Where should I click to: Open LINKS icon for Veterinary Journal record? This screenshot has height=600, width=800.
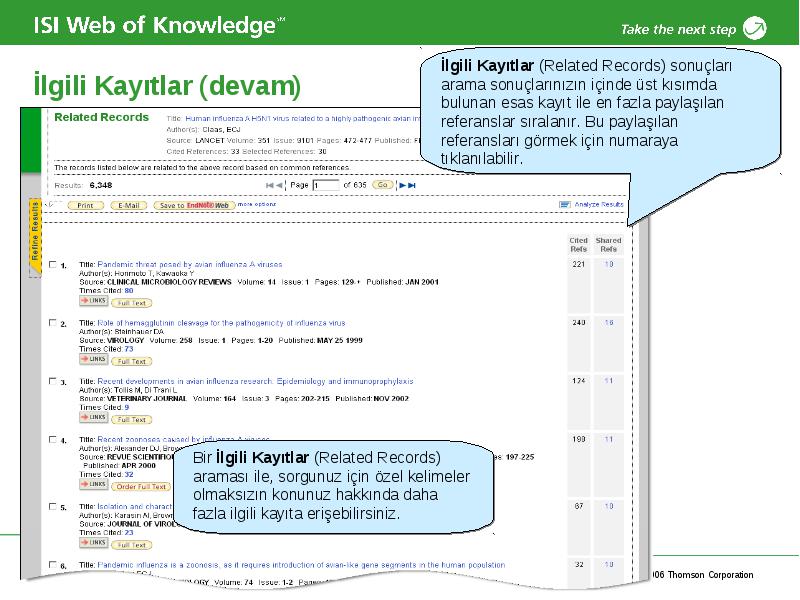coord(93,418)
